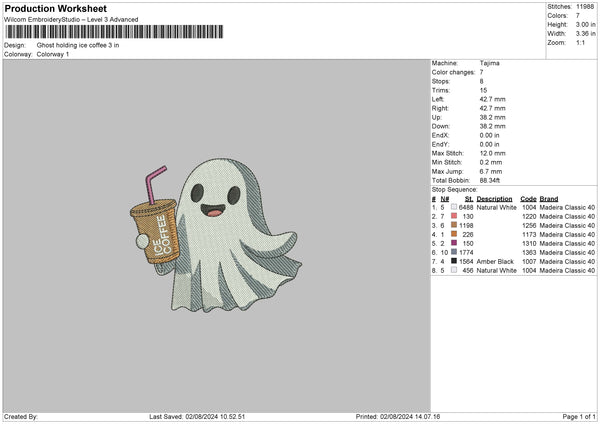The width and height of the screenshot is (600, 424).
Task: Click the max stitch value '12.0 mm'
Action: click(492, 153)
